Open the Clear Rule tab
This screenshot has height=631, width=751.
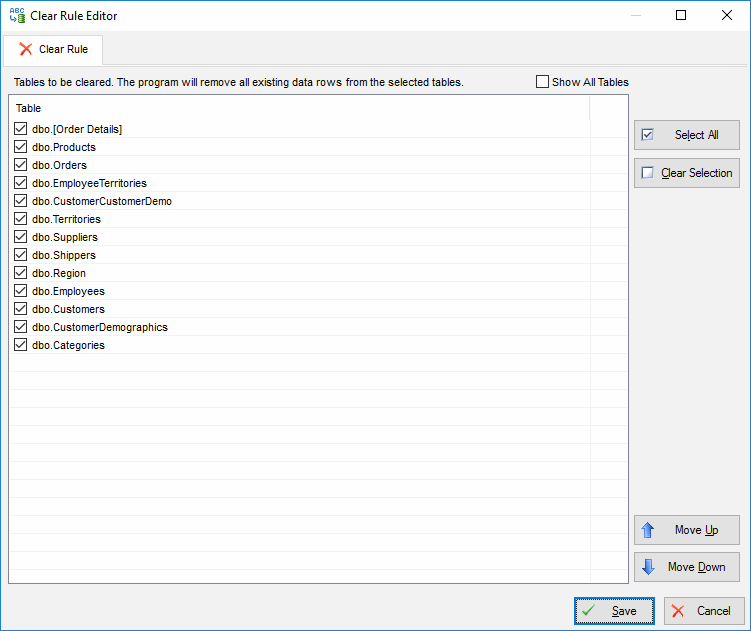53,49
